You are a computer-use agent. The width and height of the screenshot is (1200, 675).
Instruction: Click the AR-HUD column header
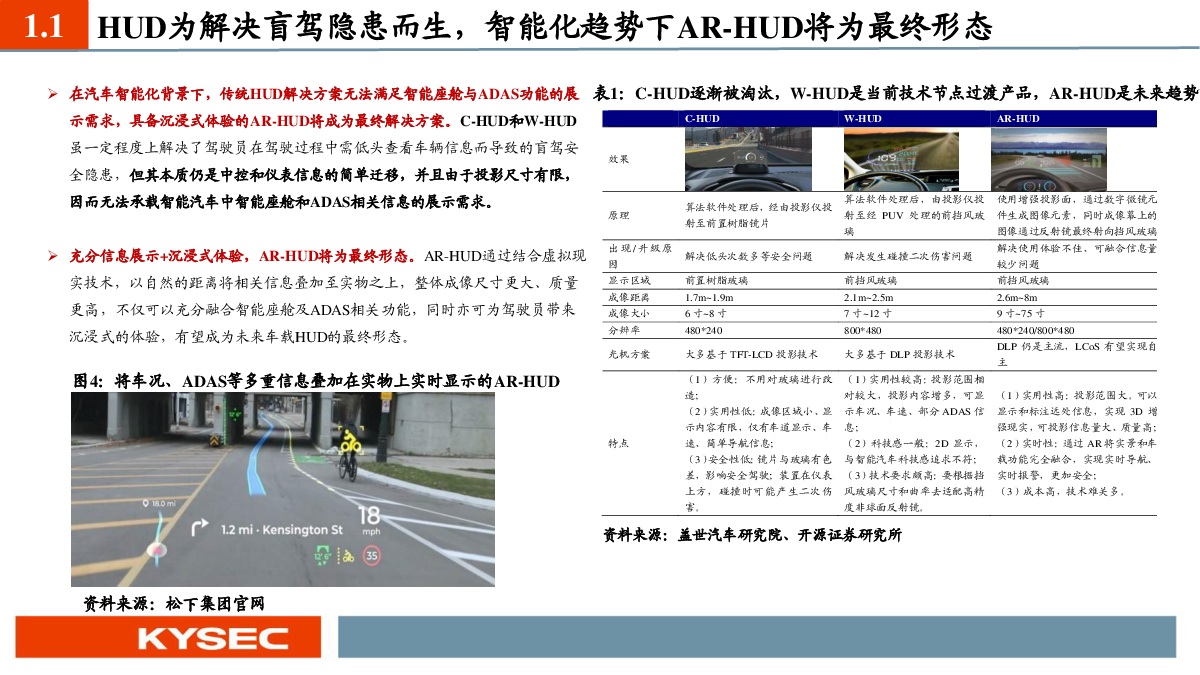(1018, 118)
